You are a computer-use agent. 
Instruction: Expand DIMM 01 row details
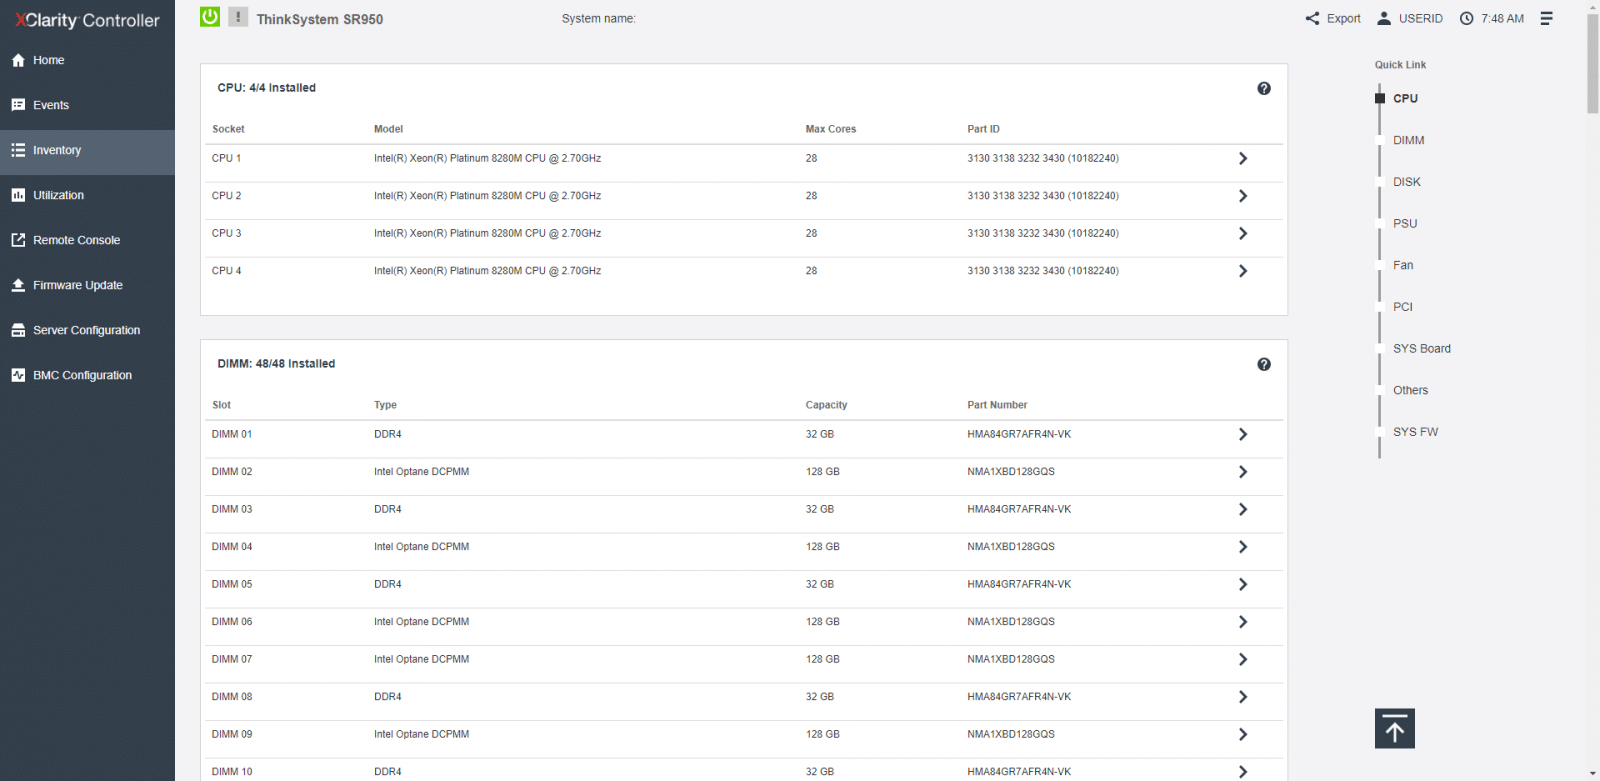pyautogui.click(x=1243, y=434)
